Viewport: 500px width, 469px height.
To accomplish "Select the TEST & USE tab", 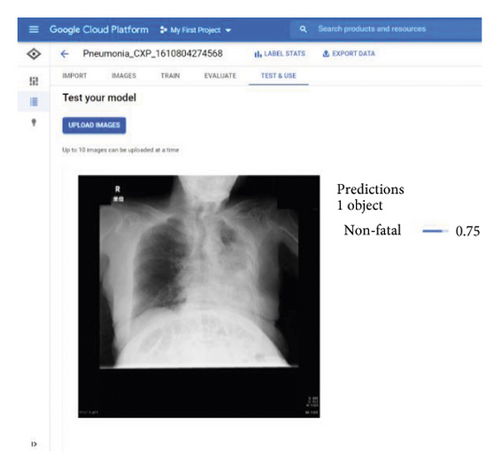I will tap(279, 76).
